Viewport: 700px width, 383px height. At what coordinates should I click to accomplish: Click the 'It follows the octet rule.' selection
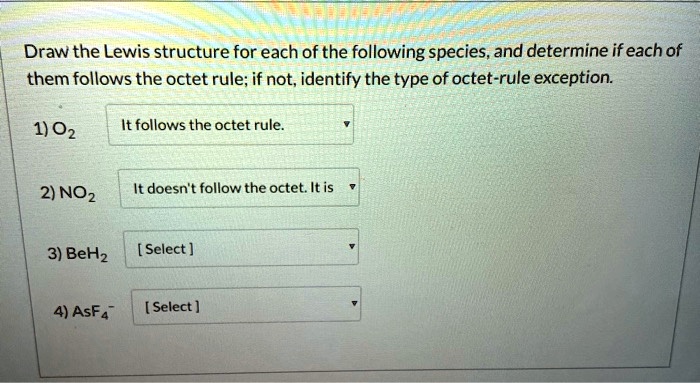(203, 125)
